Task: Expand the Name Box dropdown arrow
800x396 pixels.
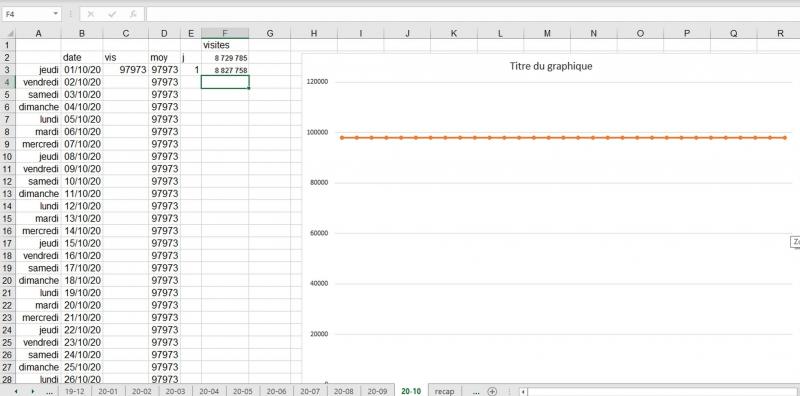Action: click(x=55, y=14)
